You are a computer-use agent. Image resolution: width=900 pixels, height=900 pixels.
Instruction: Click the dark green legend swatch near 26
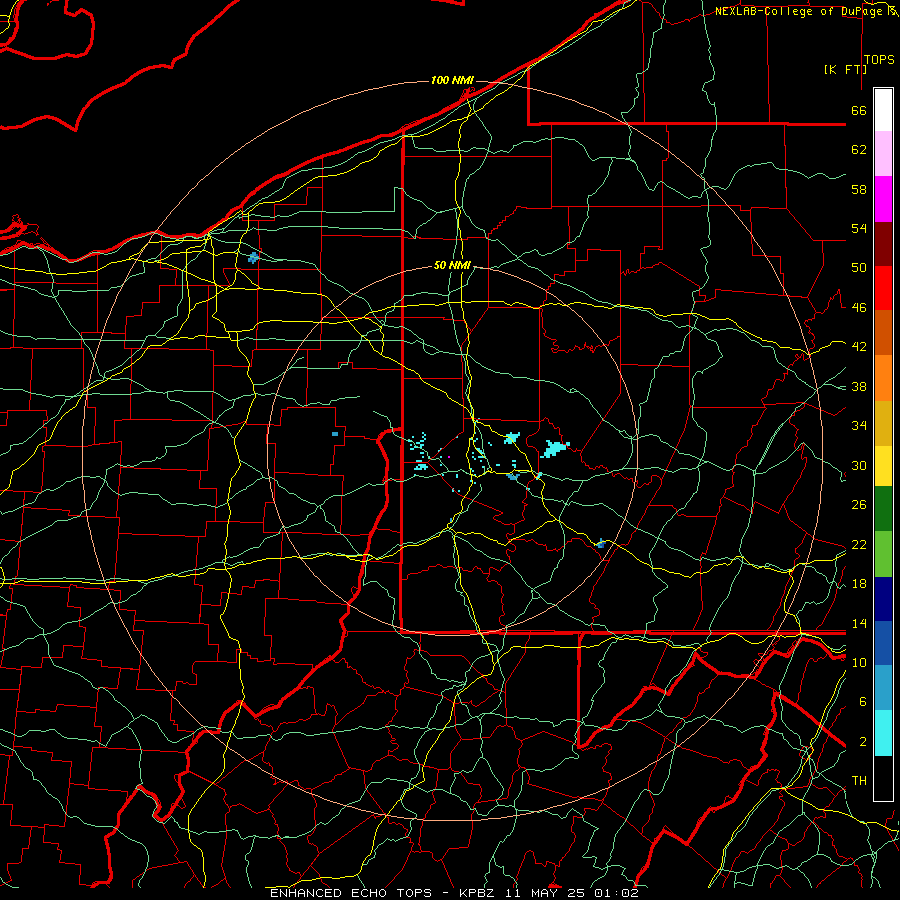[x=883, y=509]
